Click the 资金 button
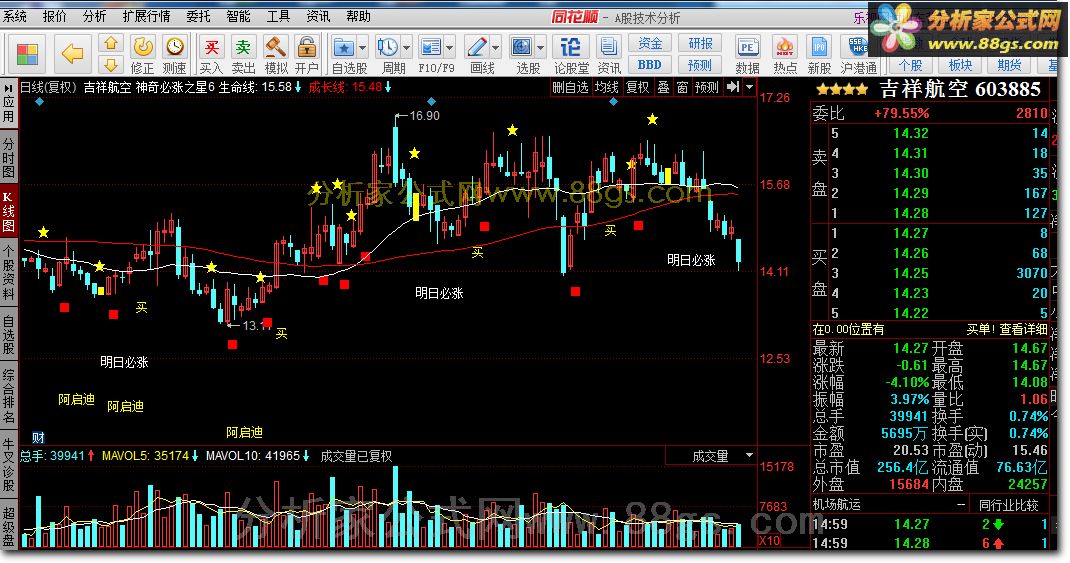The width and height of the screenshot is (1070, 563). [650, 44]
